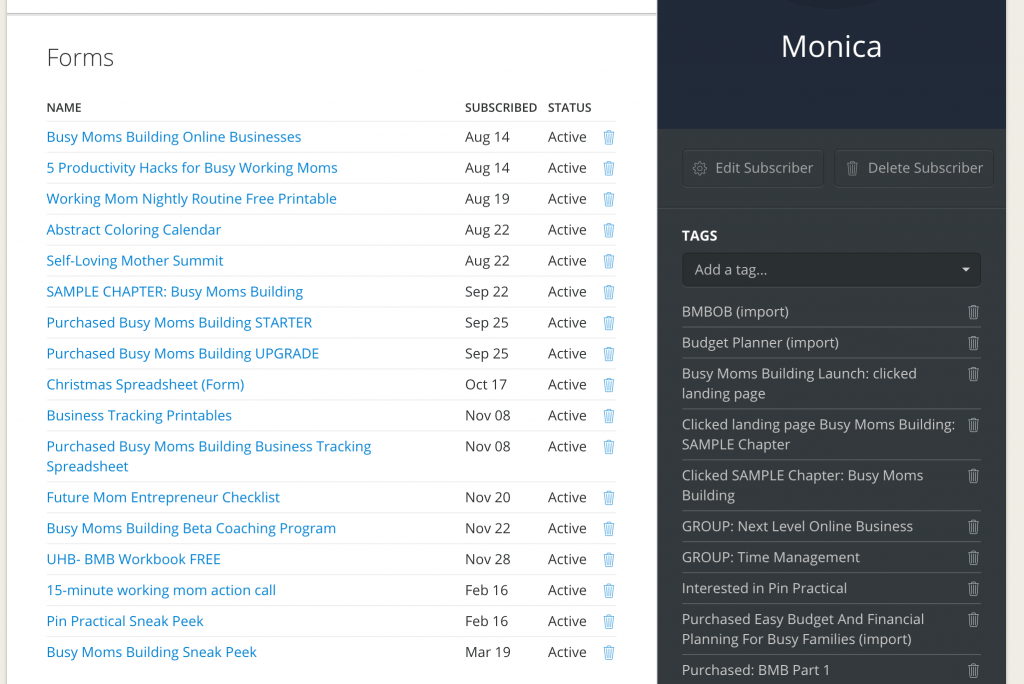1024x684 pixels.
Task: Click the GROUP: Time Management tag text
Action: tap(771, 558)
